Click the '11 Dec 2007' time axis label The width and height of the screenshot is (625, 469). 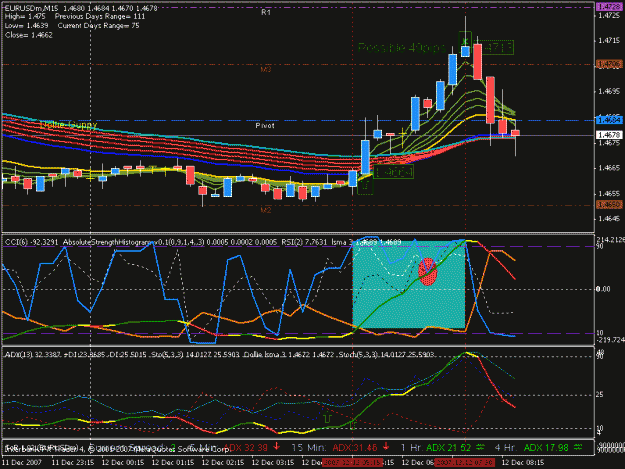coord(22,463)
